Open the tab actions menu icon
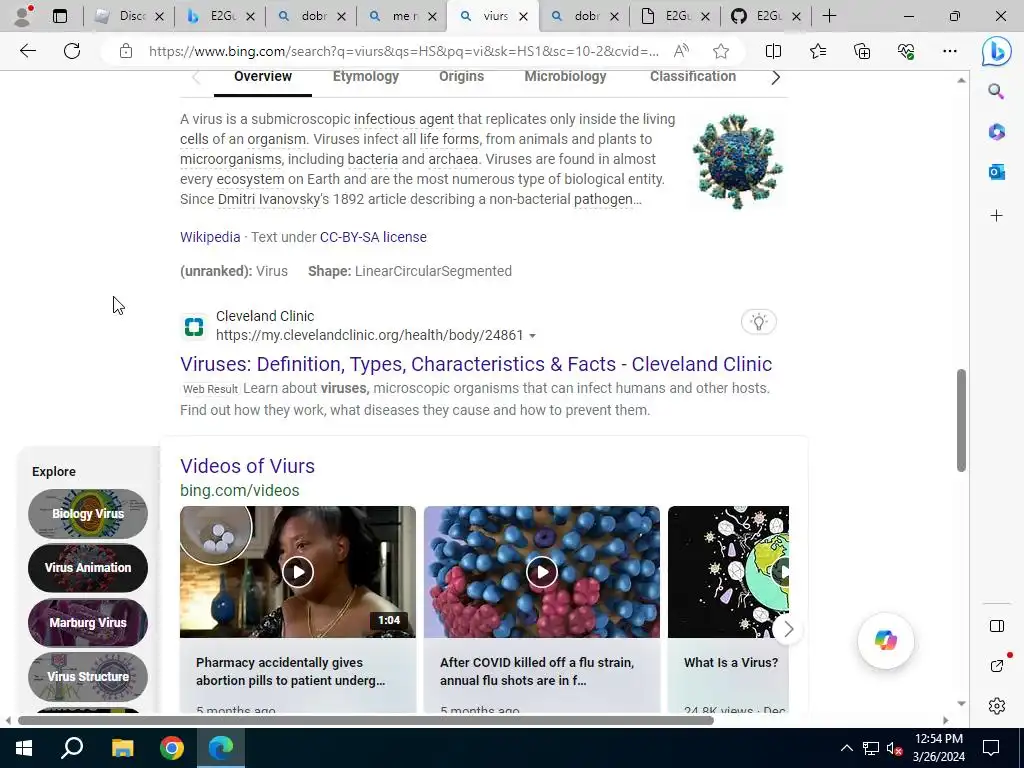 pyautogui.click(x=60, y=16)
